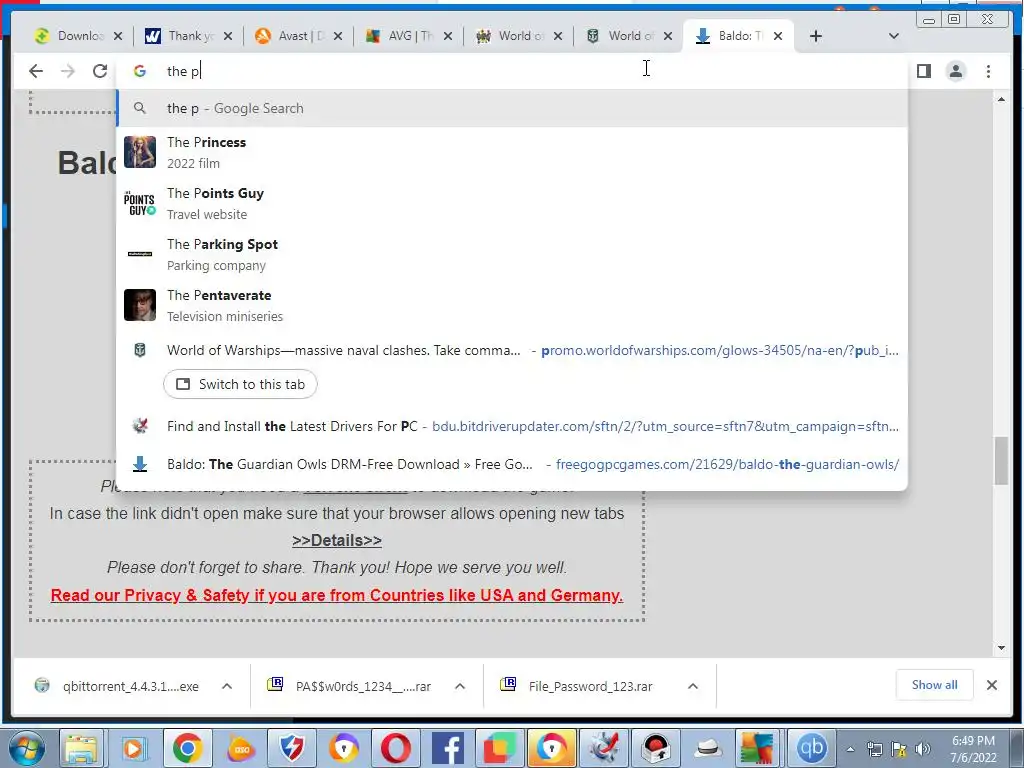Close the Avast tab

[338, 36]
